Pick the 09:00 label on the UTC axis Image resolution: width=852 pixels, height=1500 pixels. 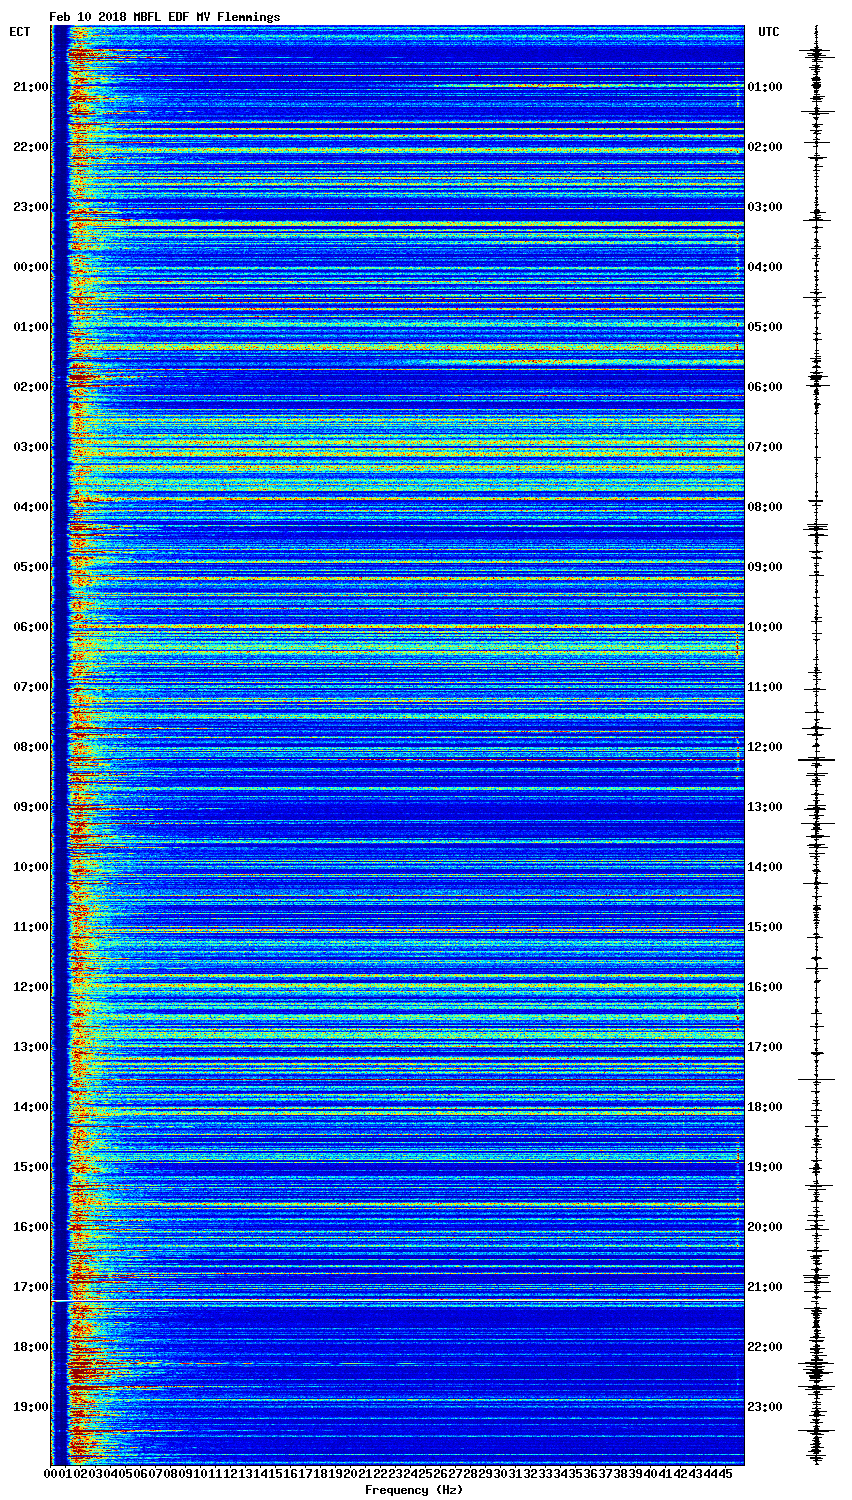764,567
